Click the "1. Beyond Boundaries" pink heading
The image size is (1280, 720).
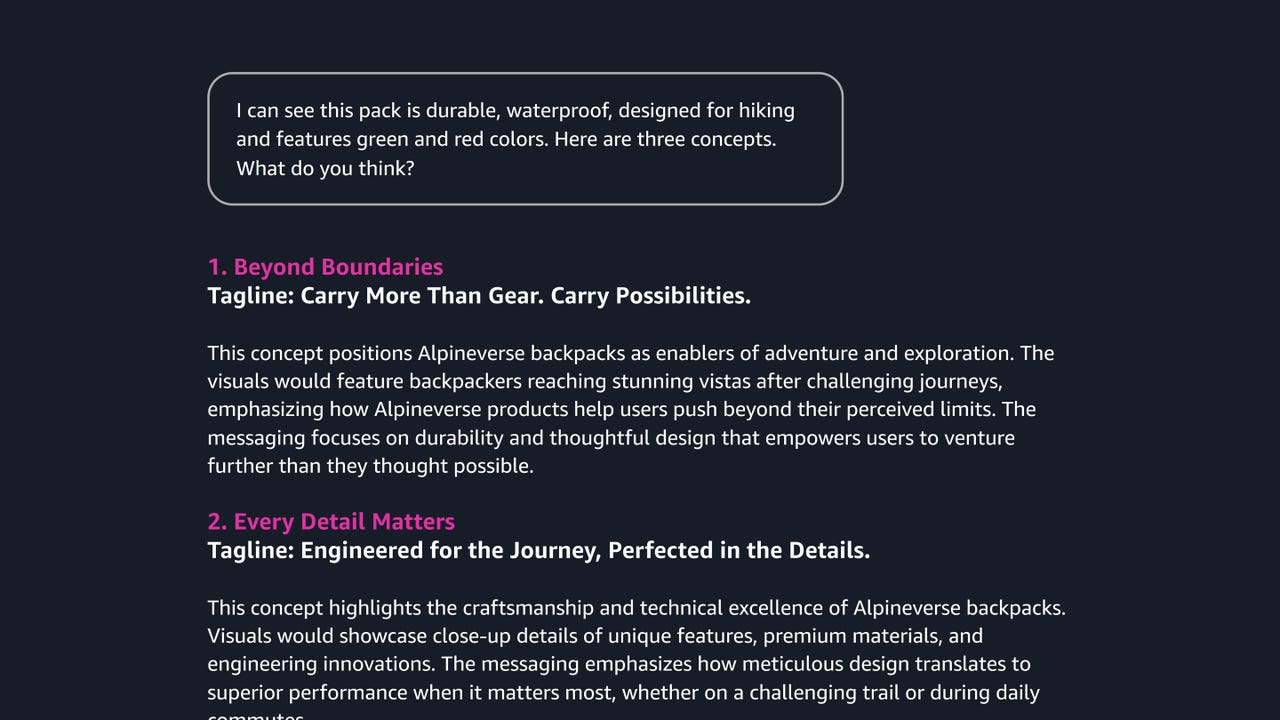(x=325, y=267)
